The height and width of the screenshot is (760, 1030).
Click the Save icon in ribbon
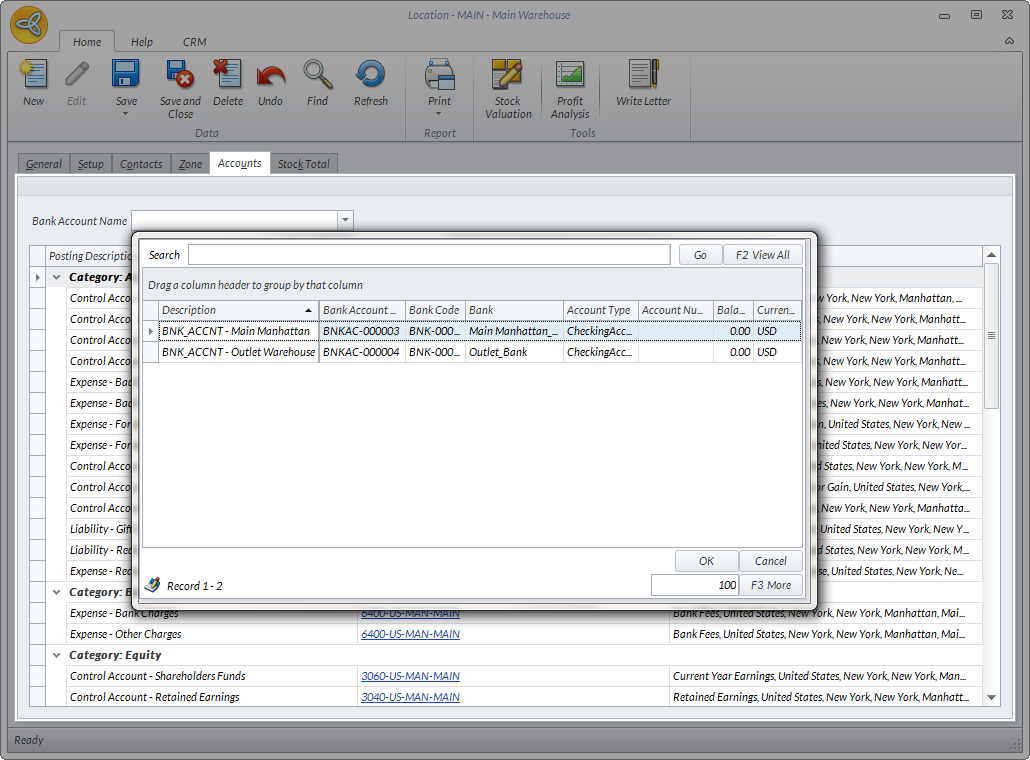[126, 77]
